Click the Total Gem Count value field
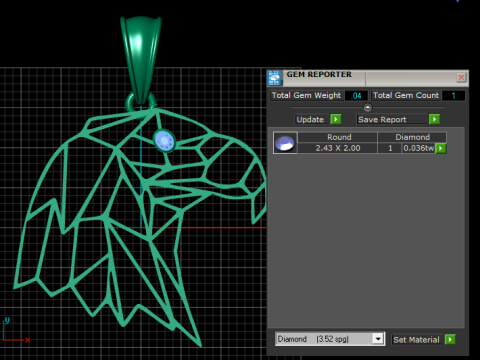The image size is (480, 360). point(453,96)
